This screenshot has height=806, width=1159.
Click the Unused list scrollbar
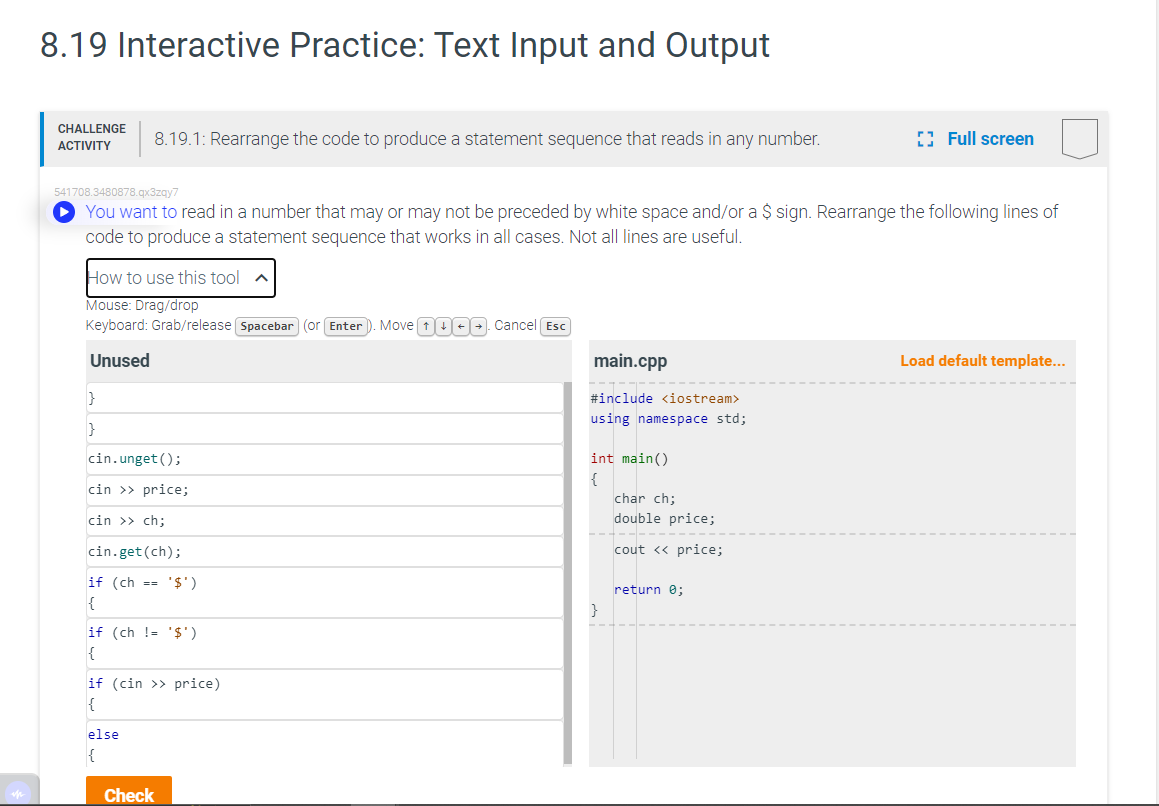tap(568, 573)
